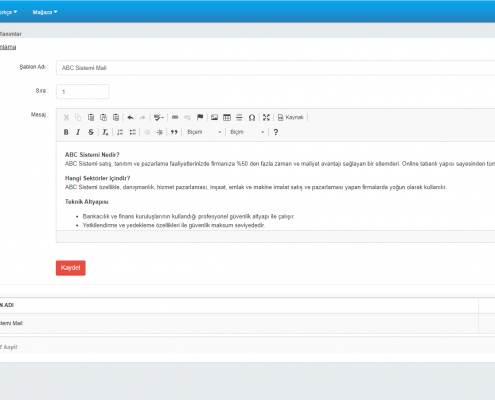This screenshot has width=495, height=400.
Task: Toggle italic text formatting
Action: pos(78,132)
